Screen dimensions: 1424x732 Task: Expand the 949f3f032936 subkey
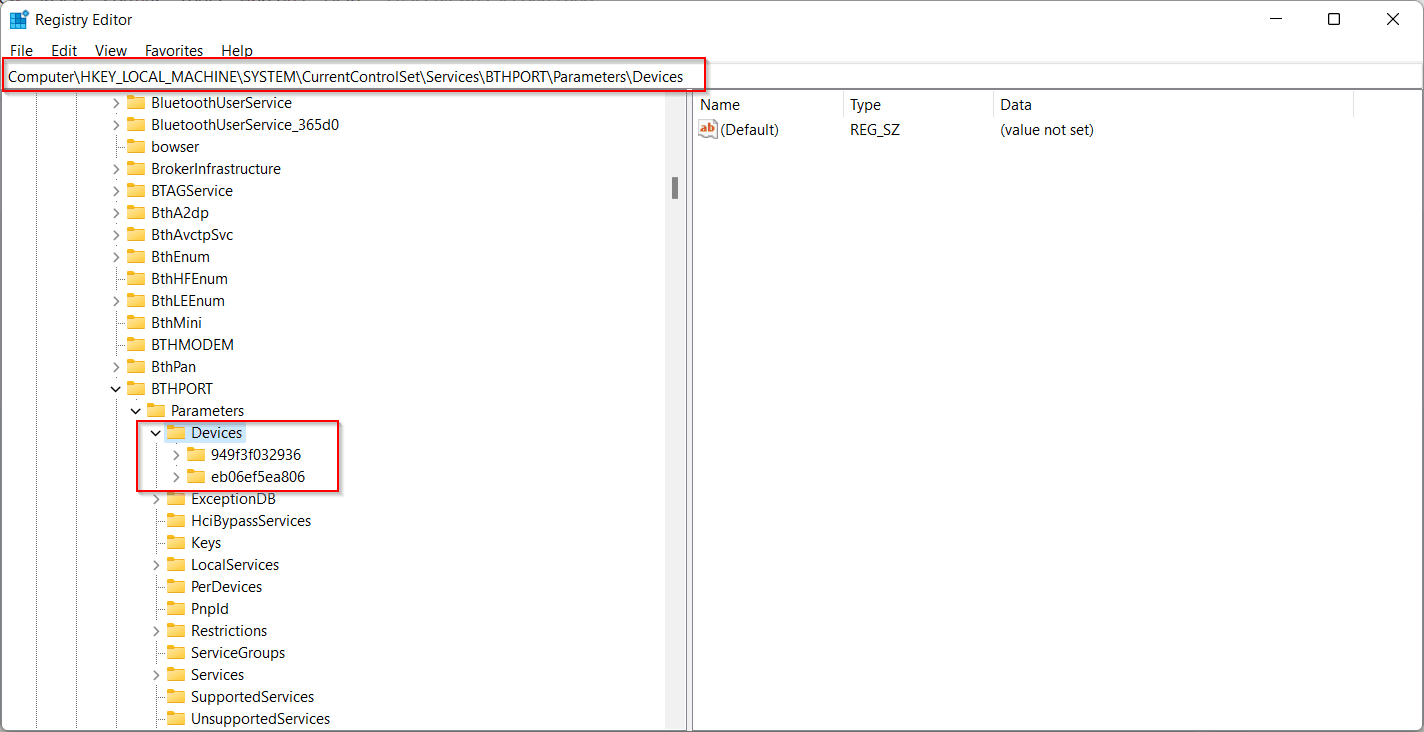point(176,455)
